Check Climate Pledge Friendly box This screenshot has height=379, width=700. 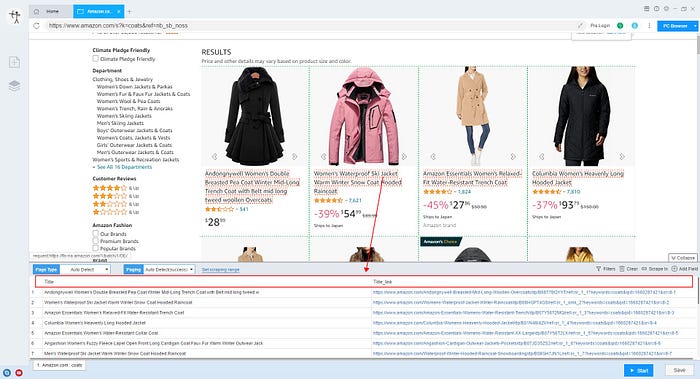[x=96, y=58]
